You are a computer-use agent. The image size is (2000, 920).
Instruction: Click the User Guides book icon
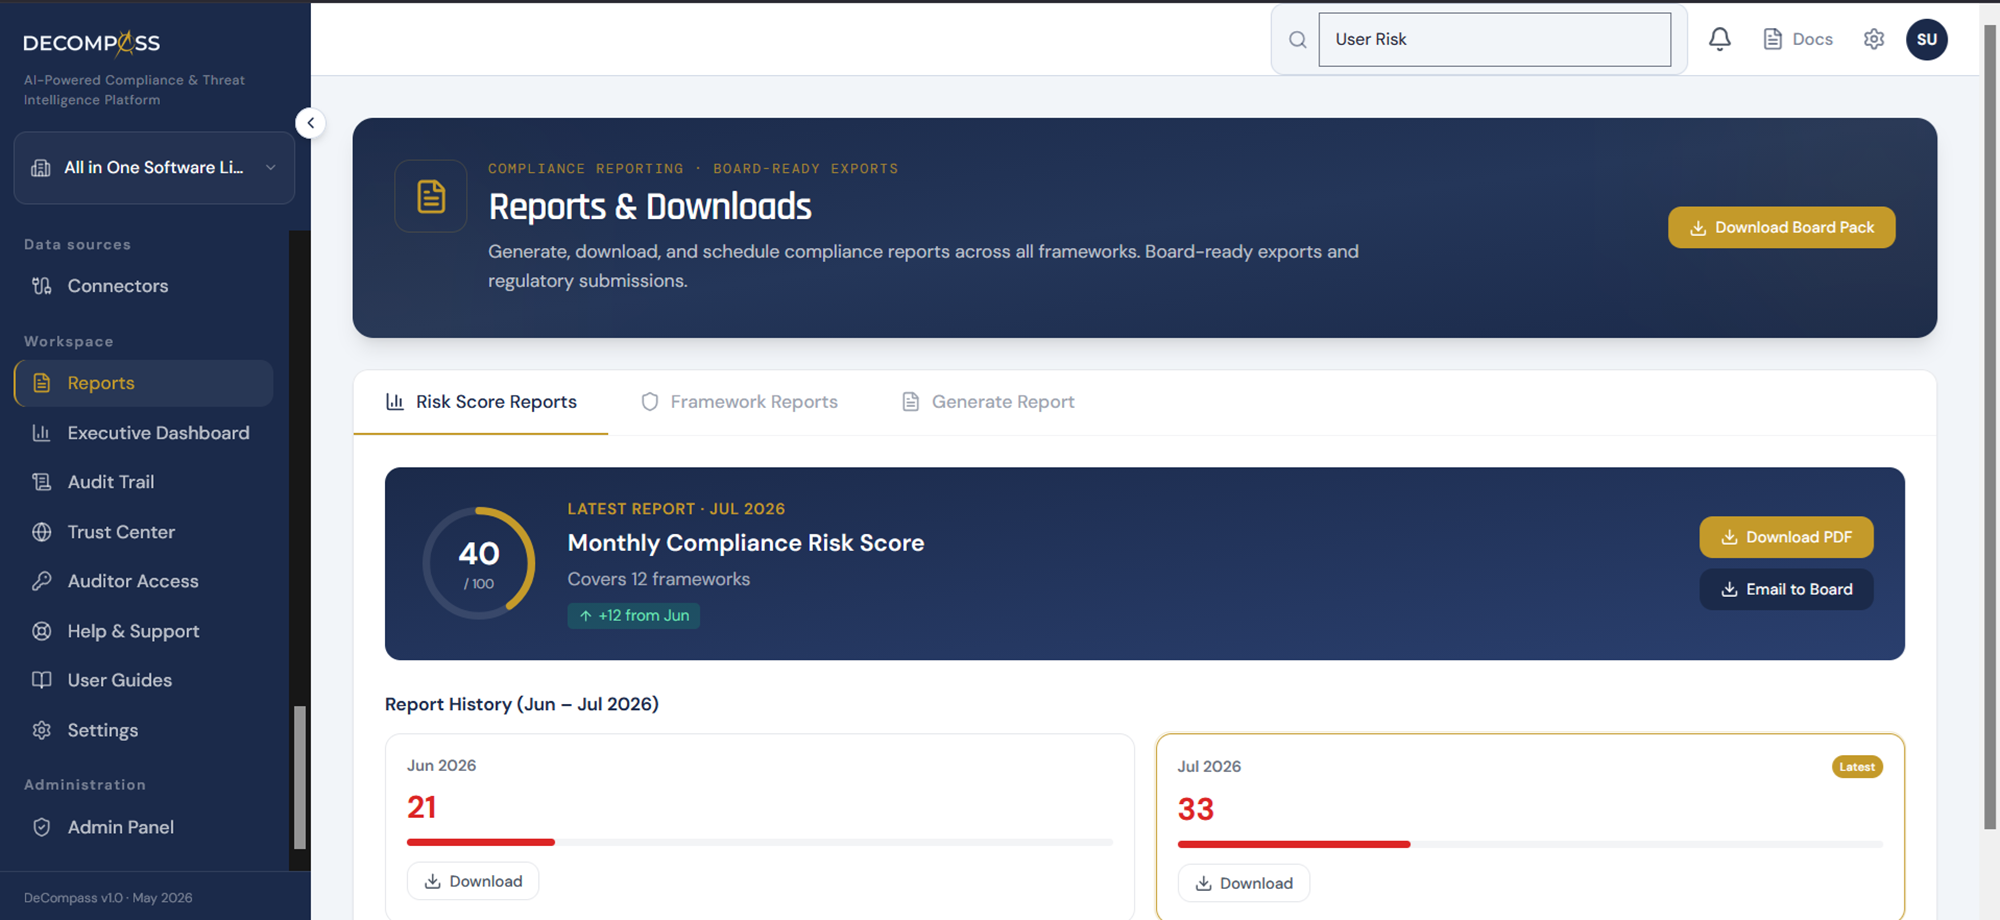click(x=42, y=680)
